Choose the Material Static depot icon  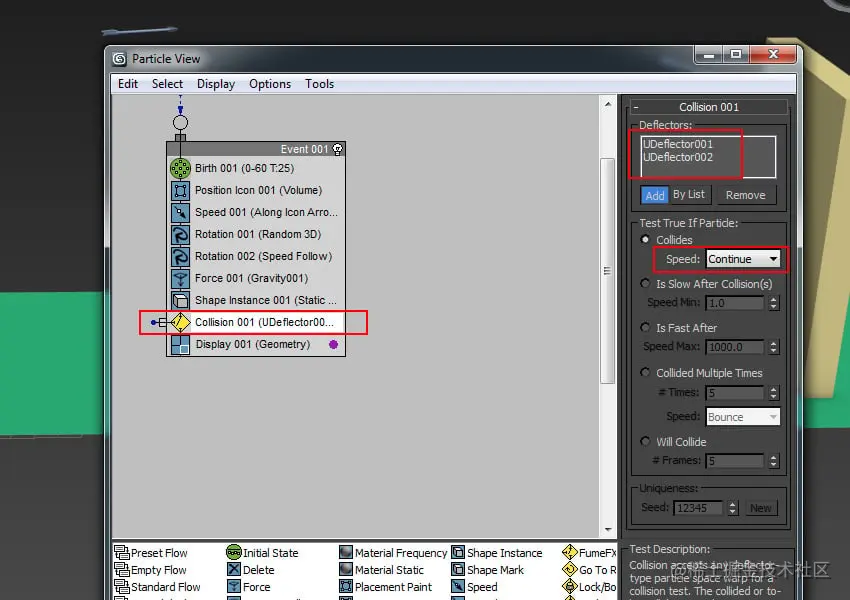coord(346,569)
